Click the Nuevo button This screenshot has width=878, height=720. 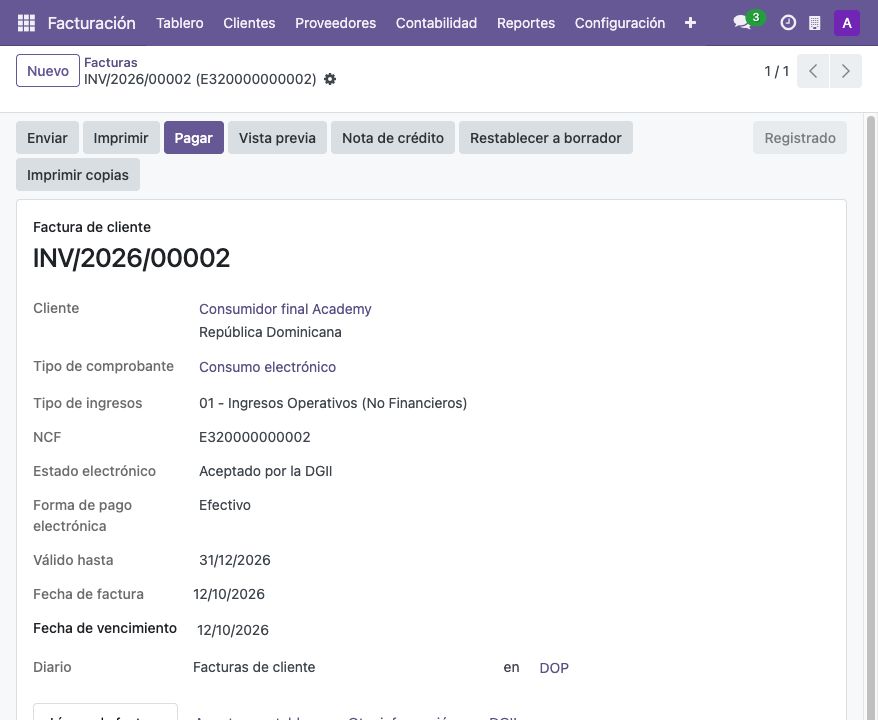point(48,71)
